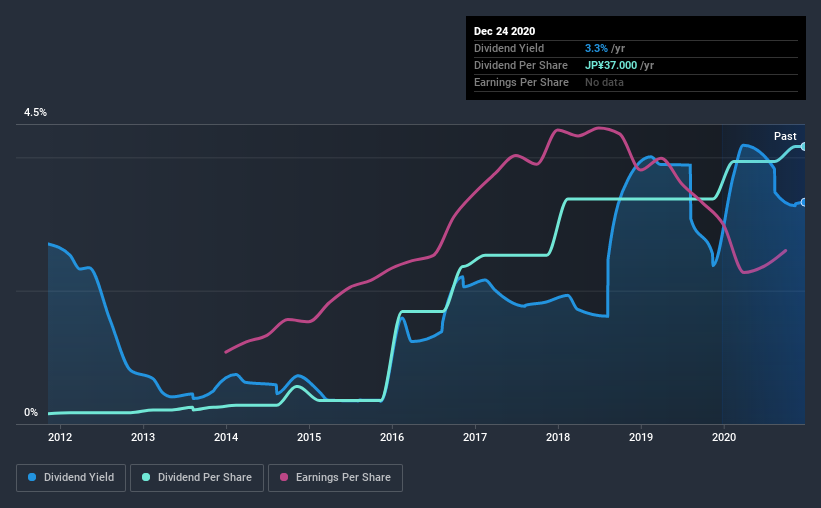Click the Dividend Yield endpoint marker

(x=803, y=202)
